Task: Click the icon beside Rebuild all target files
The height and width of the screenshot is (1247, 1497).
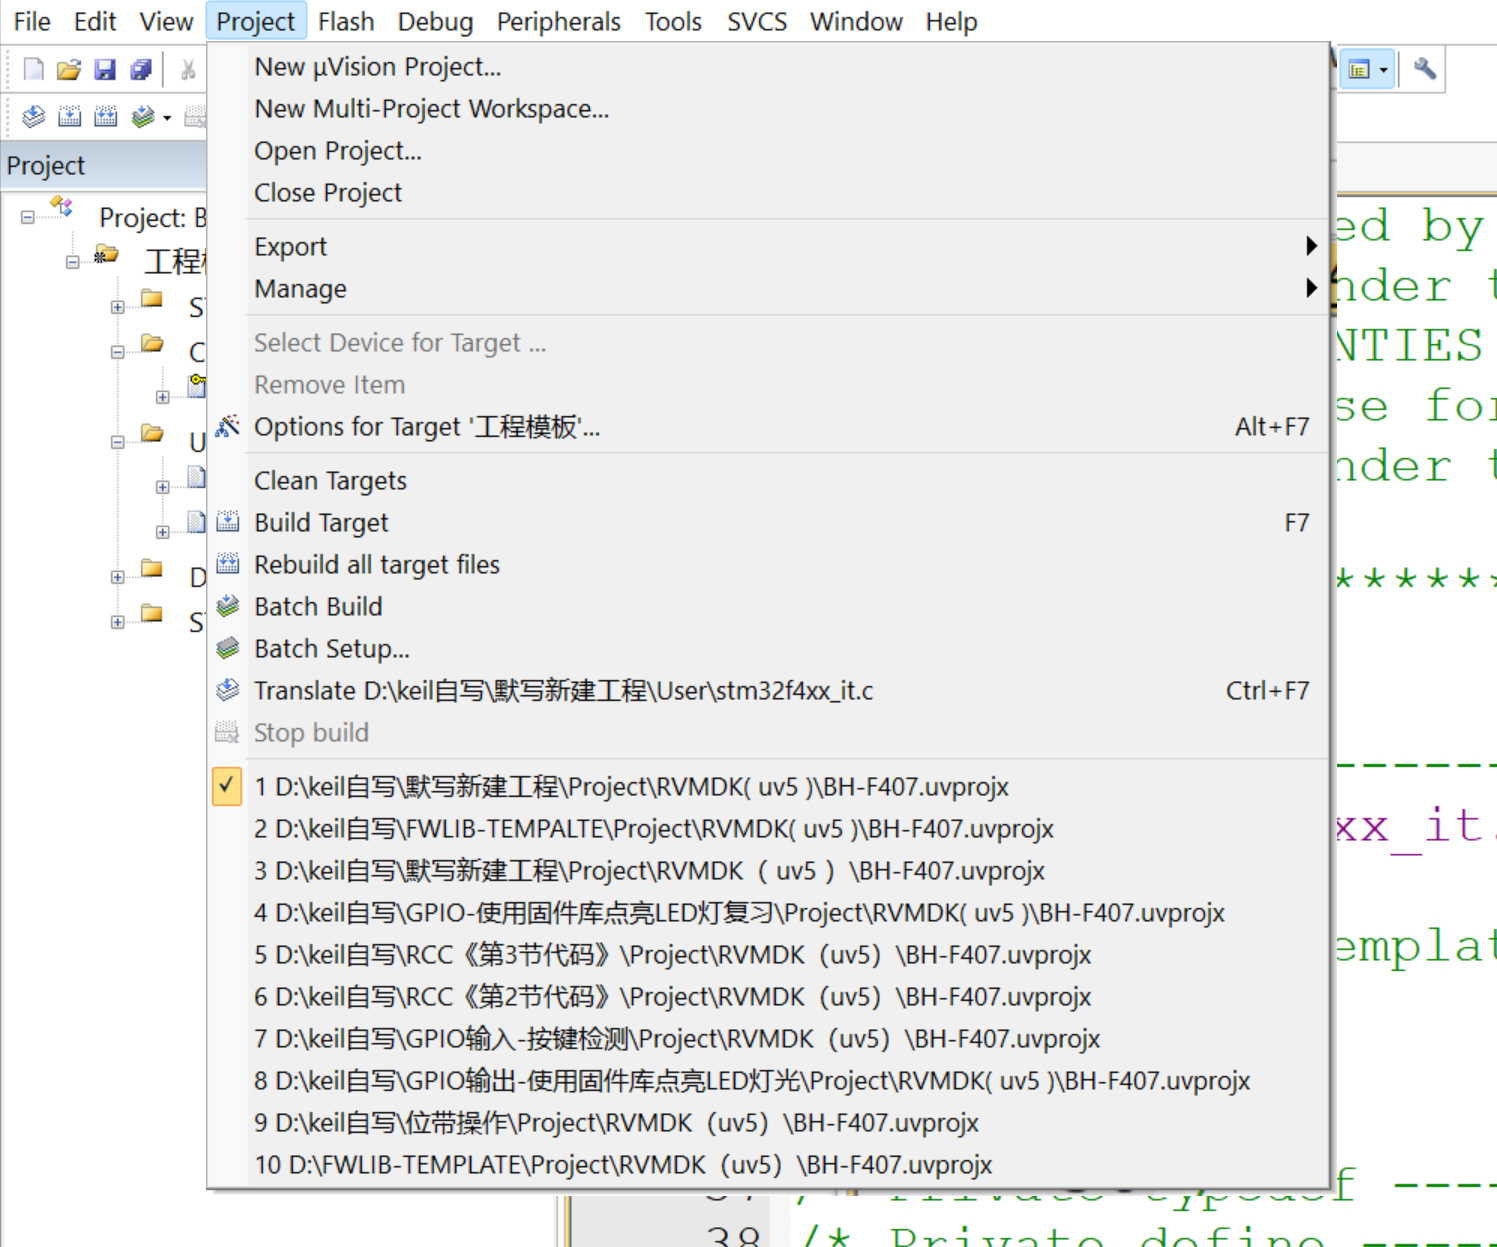Action: tap(228, 564)
